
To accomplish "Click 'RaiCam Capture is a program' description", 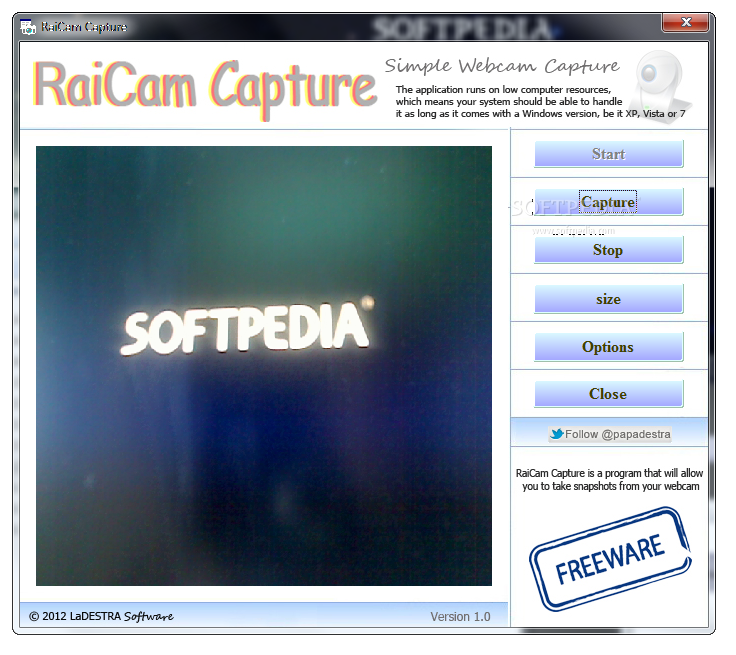I will pos(610,479).
